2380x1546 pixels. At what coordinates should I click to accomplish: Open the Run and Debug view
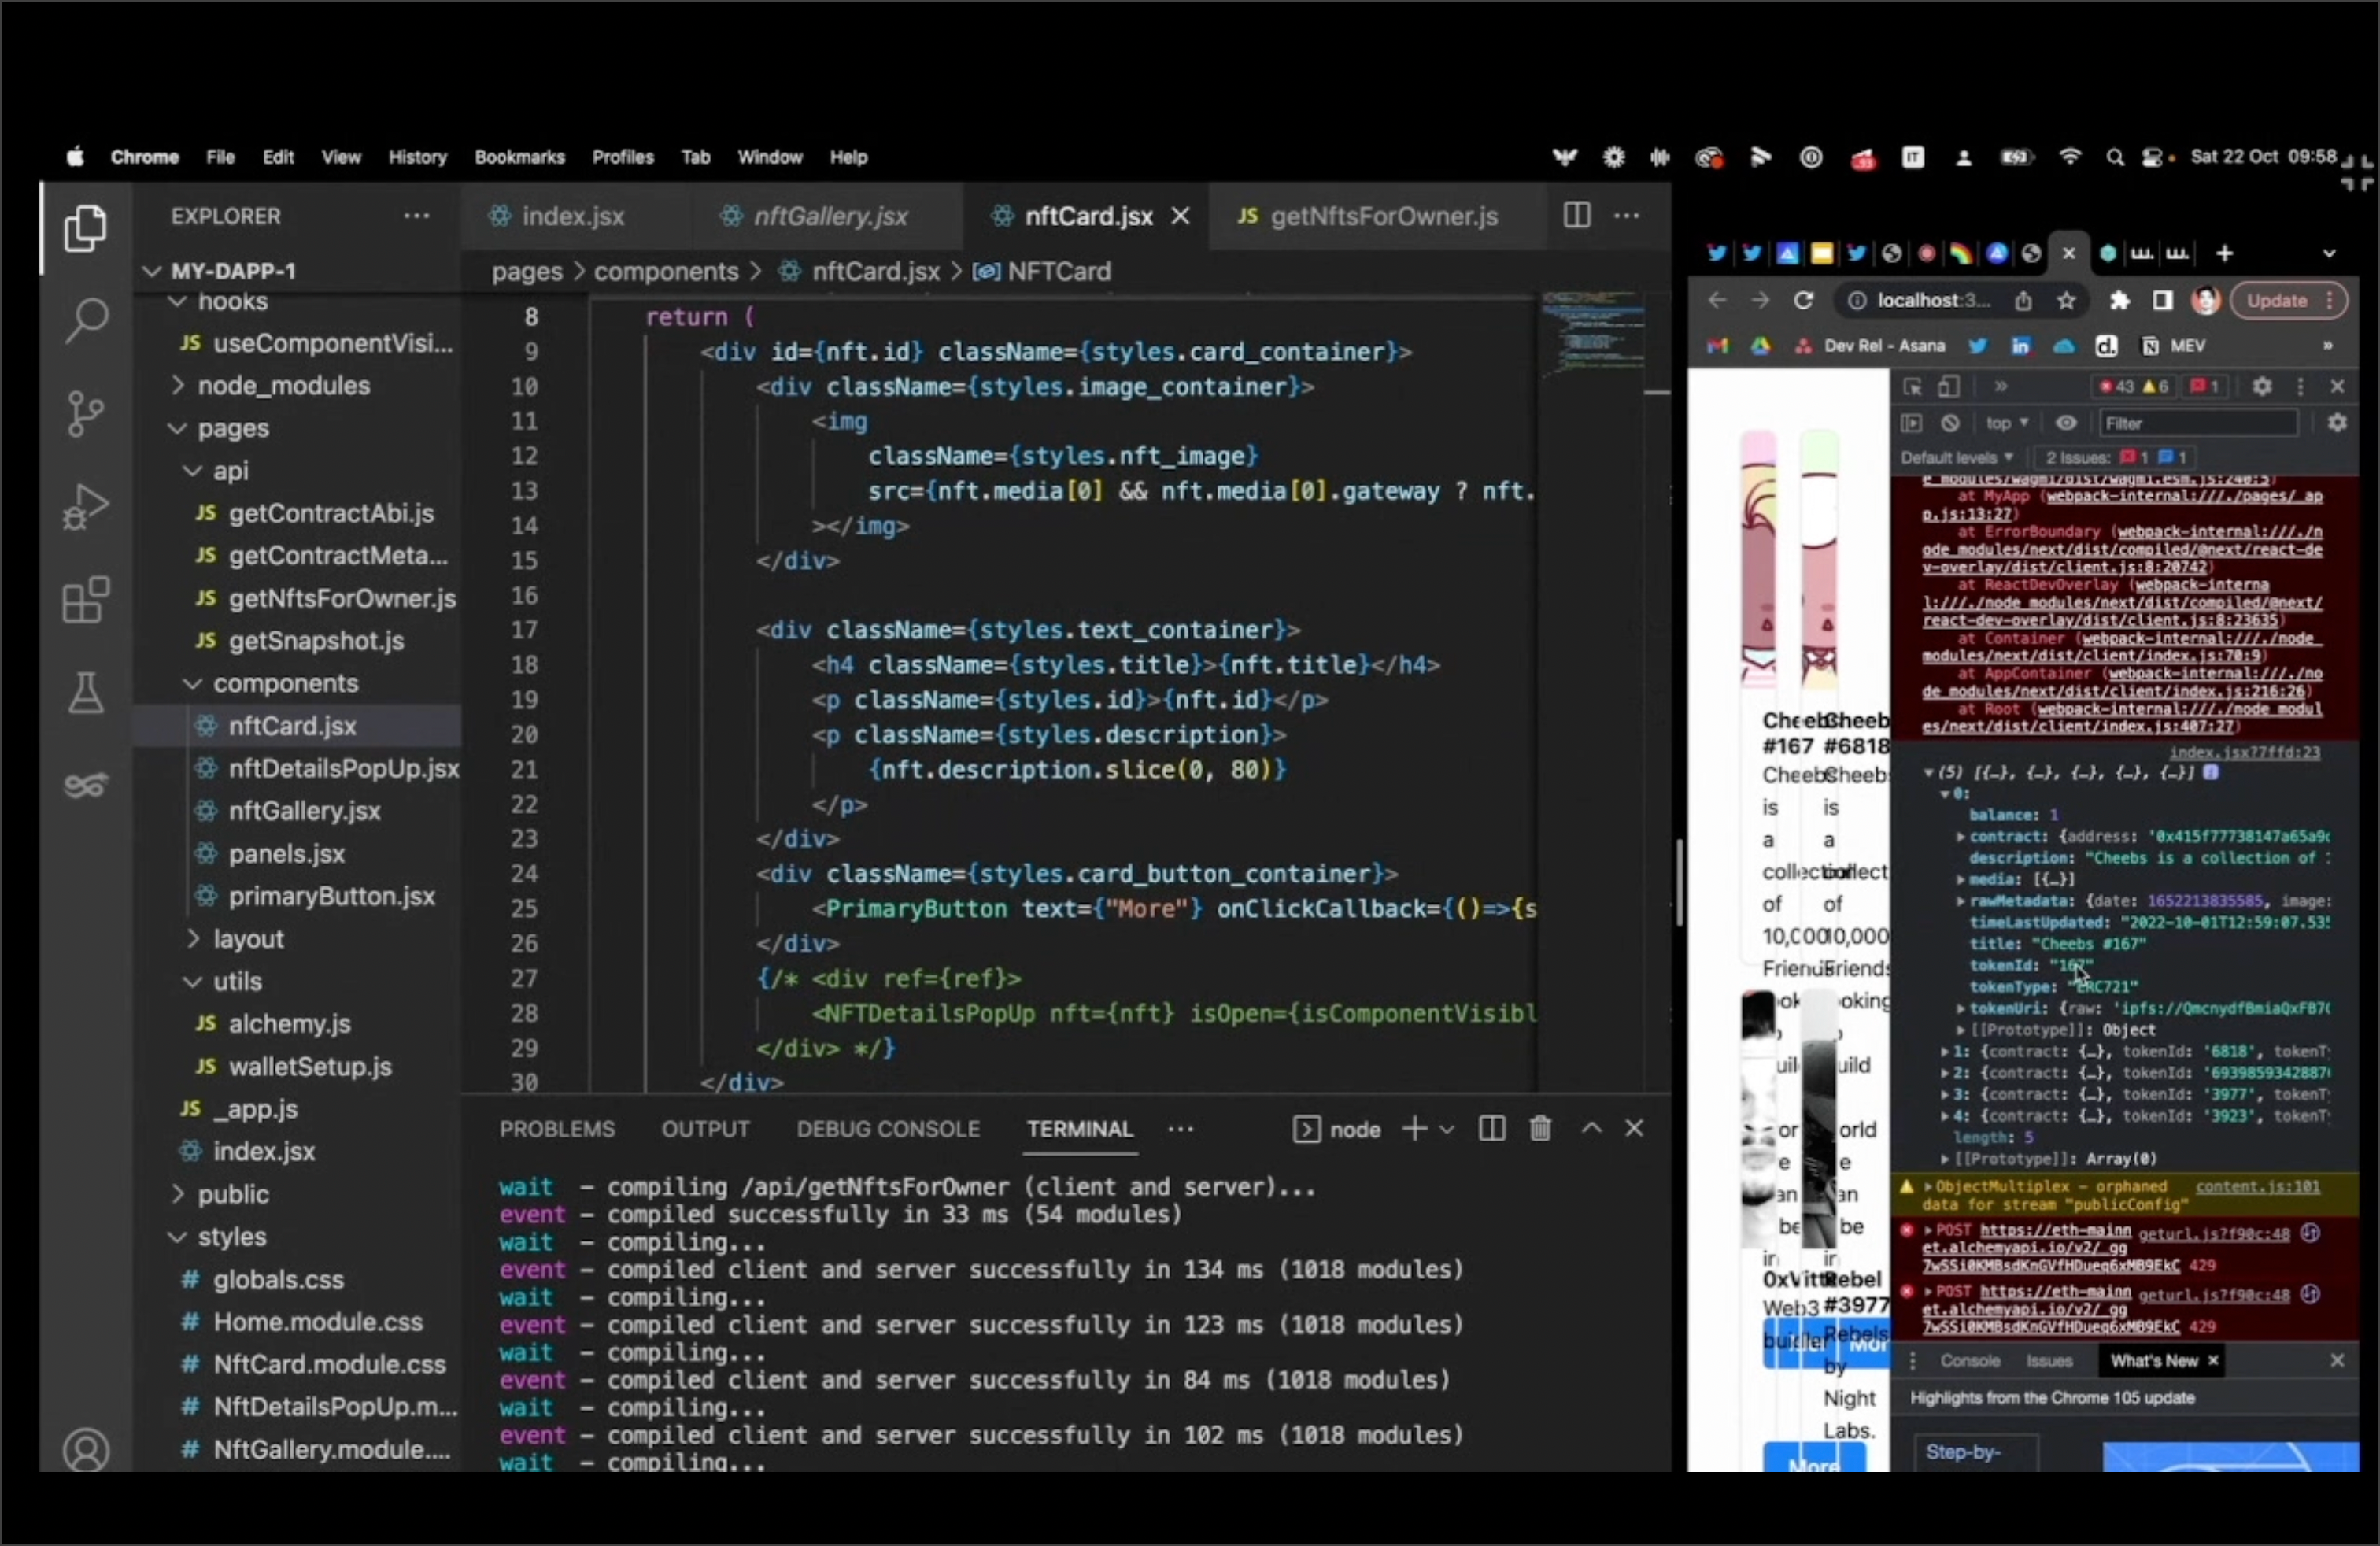coord(85,506)
